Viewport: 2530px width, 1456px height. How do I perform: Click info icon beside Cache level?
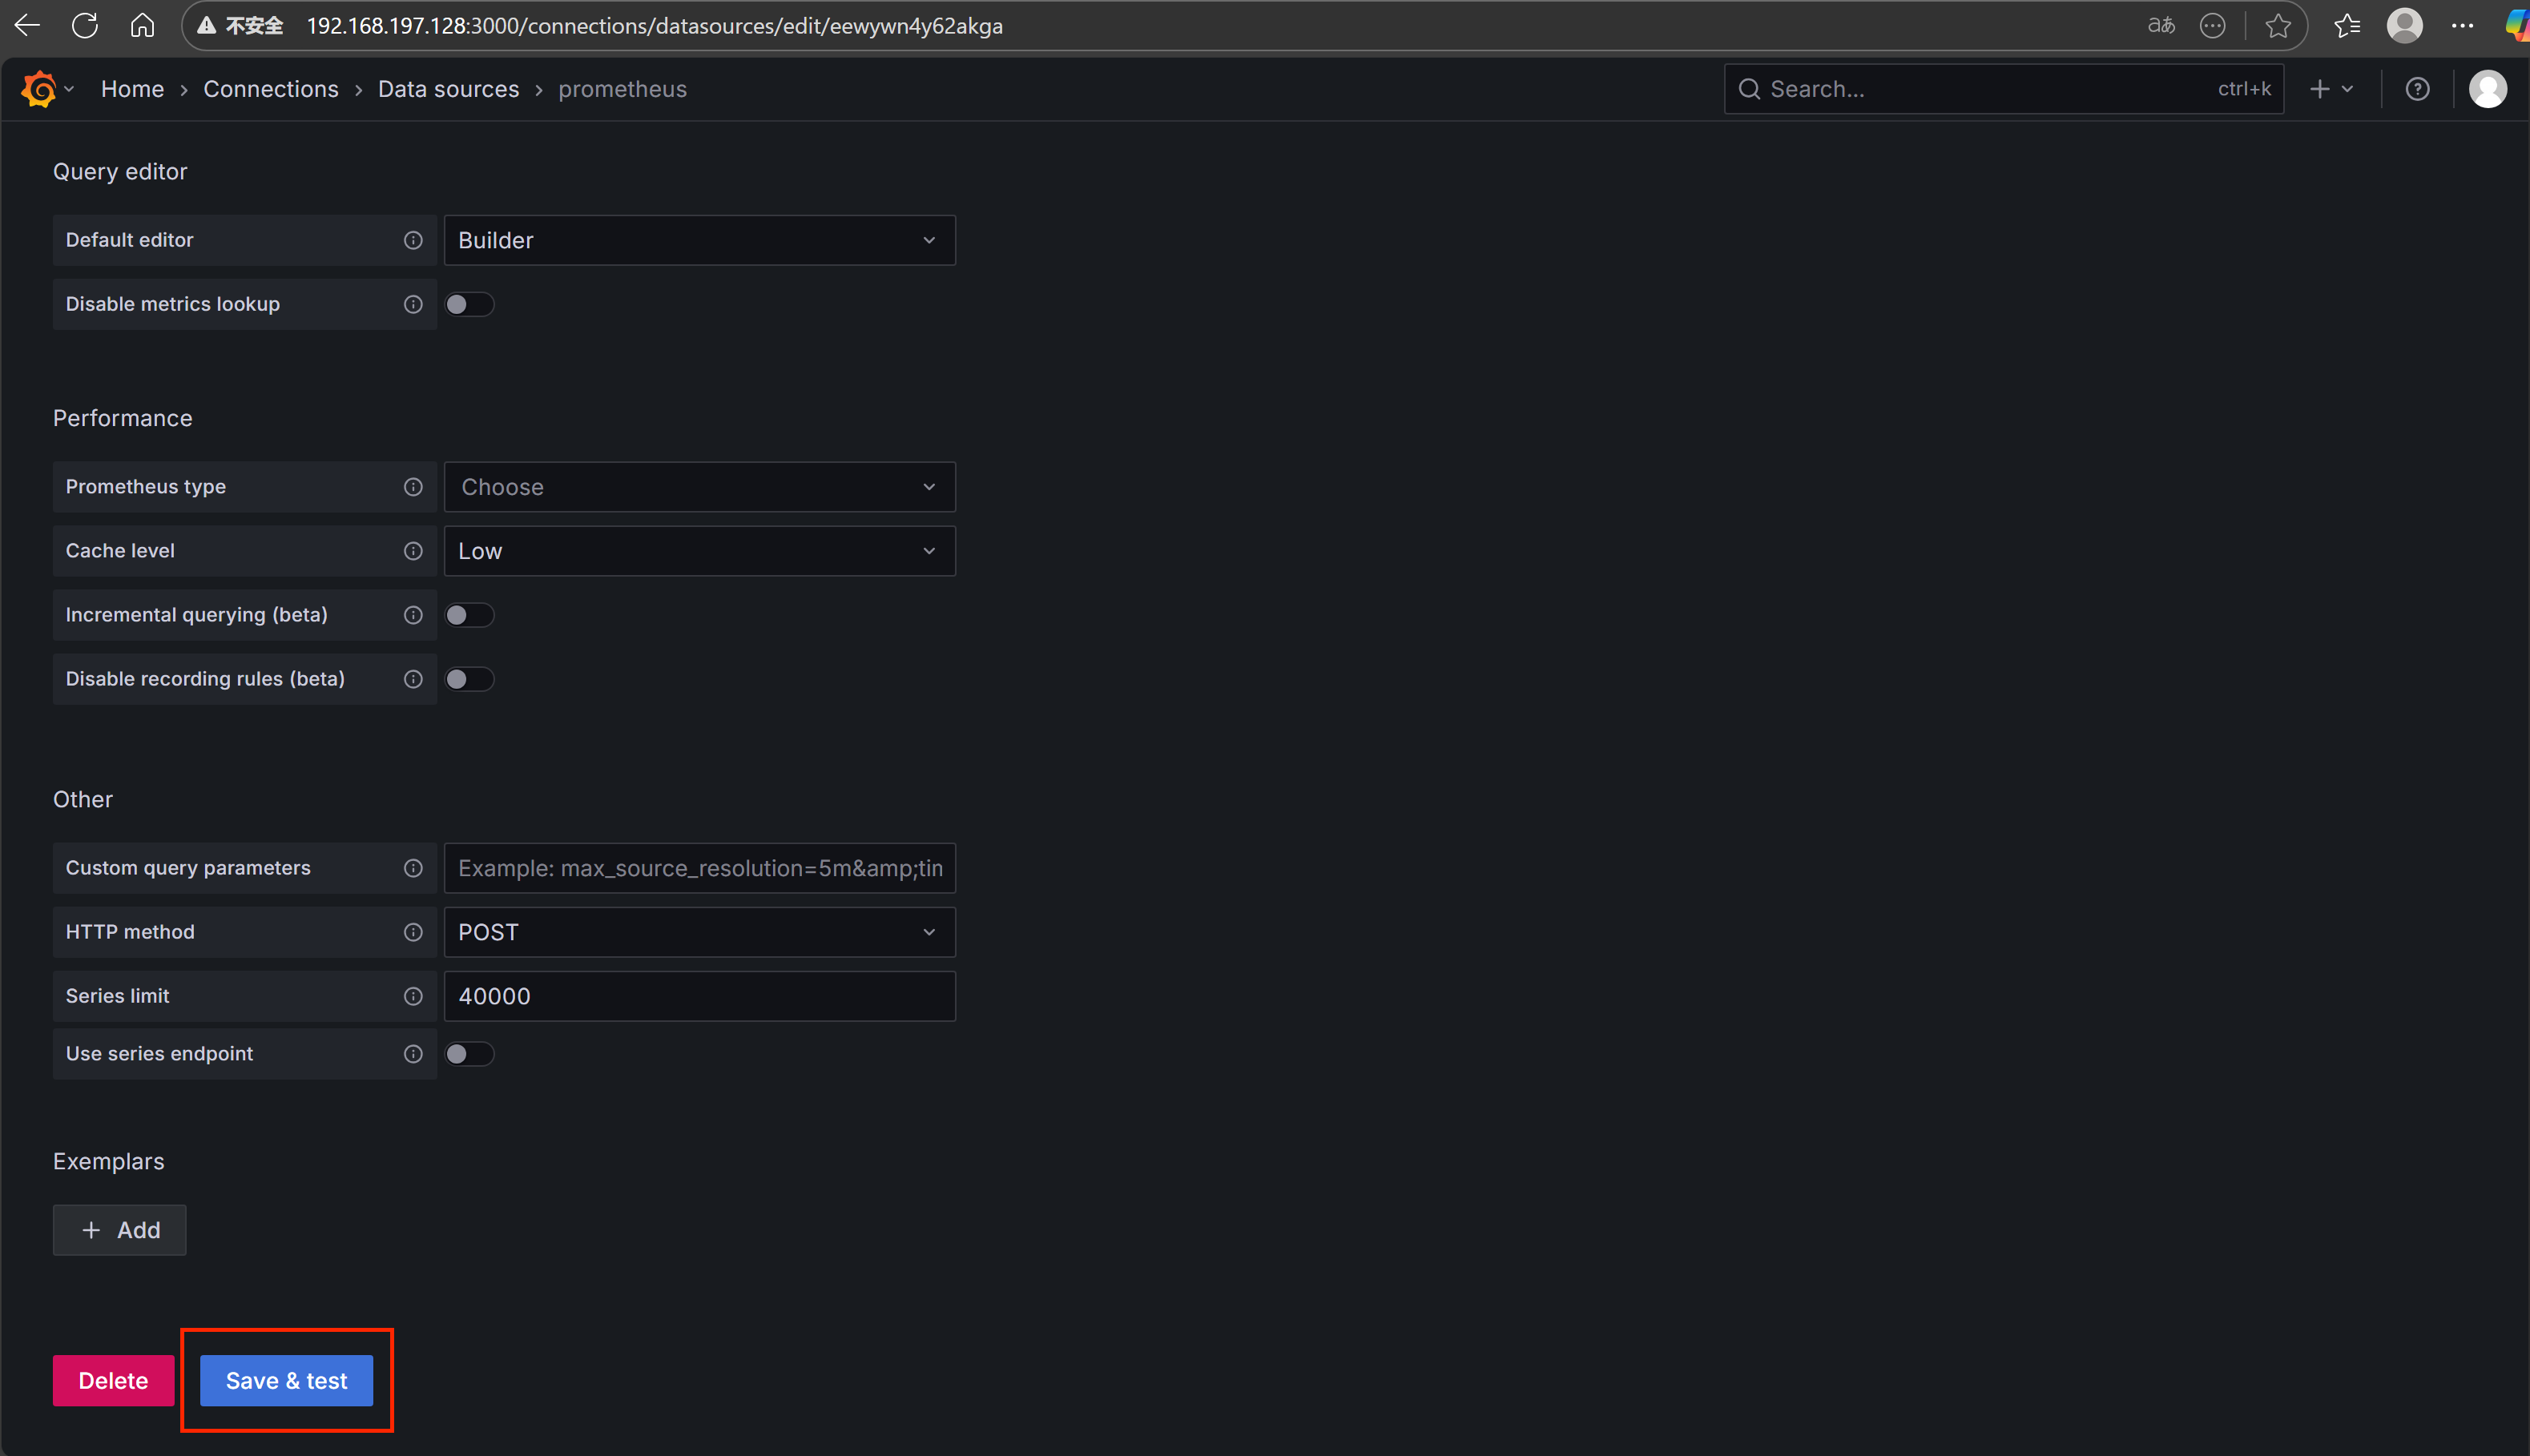click(413, 551)
